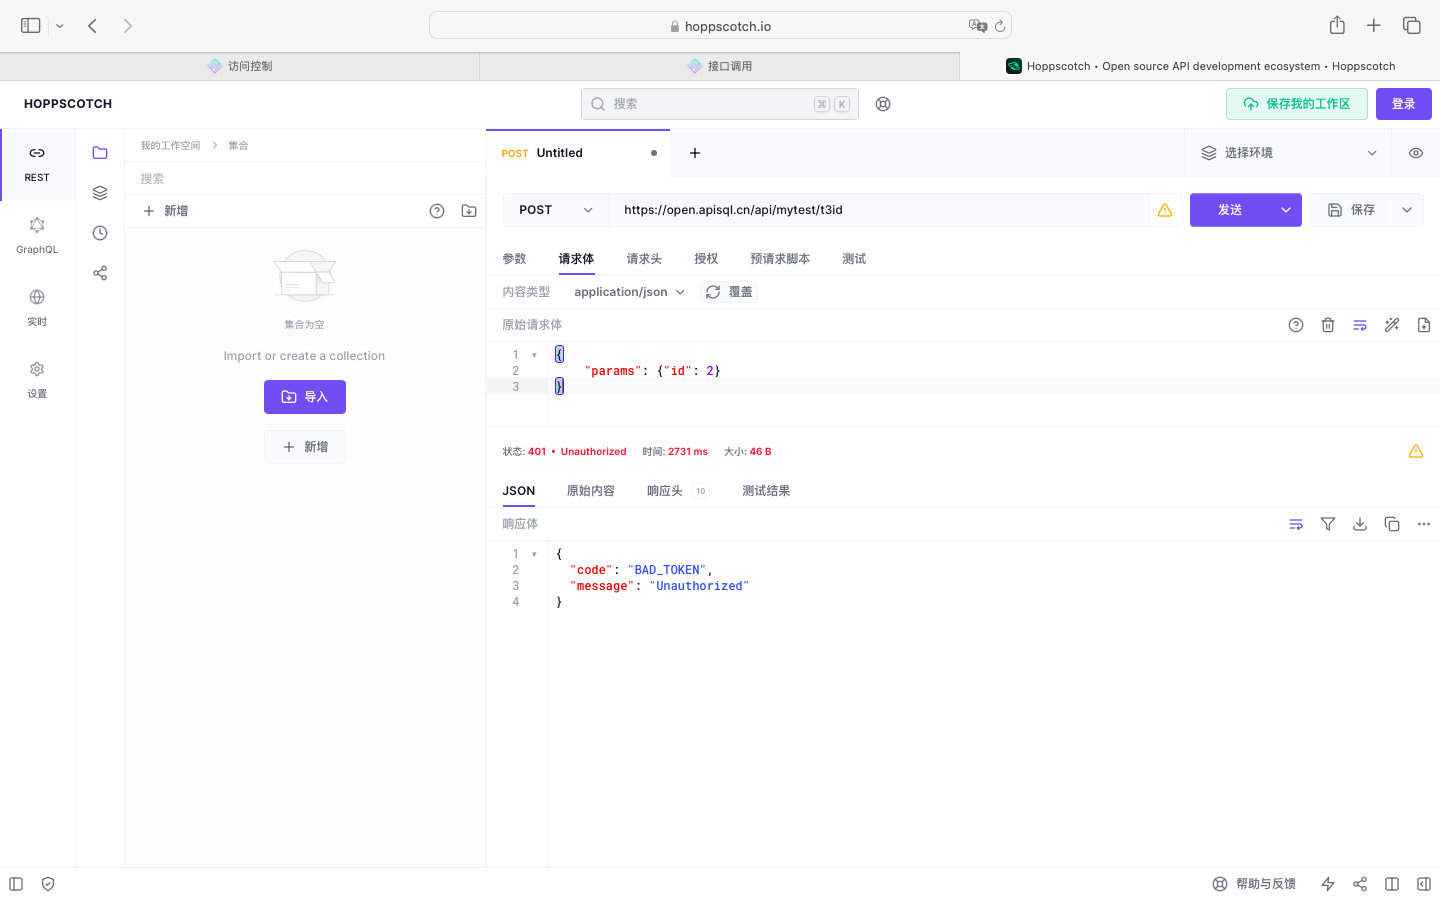Open the Realtime (实时) globe icon
Viewport: 1440px width, 900px height.
coord(37,307)
